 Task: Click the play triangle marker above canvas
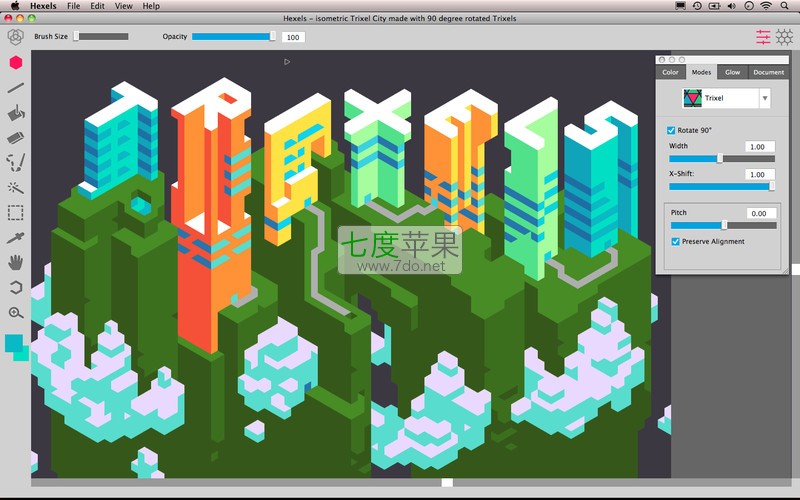(x=287, y=62)
